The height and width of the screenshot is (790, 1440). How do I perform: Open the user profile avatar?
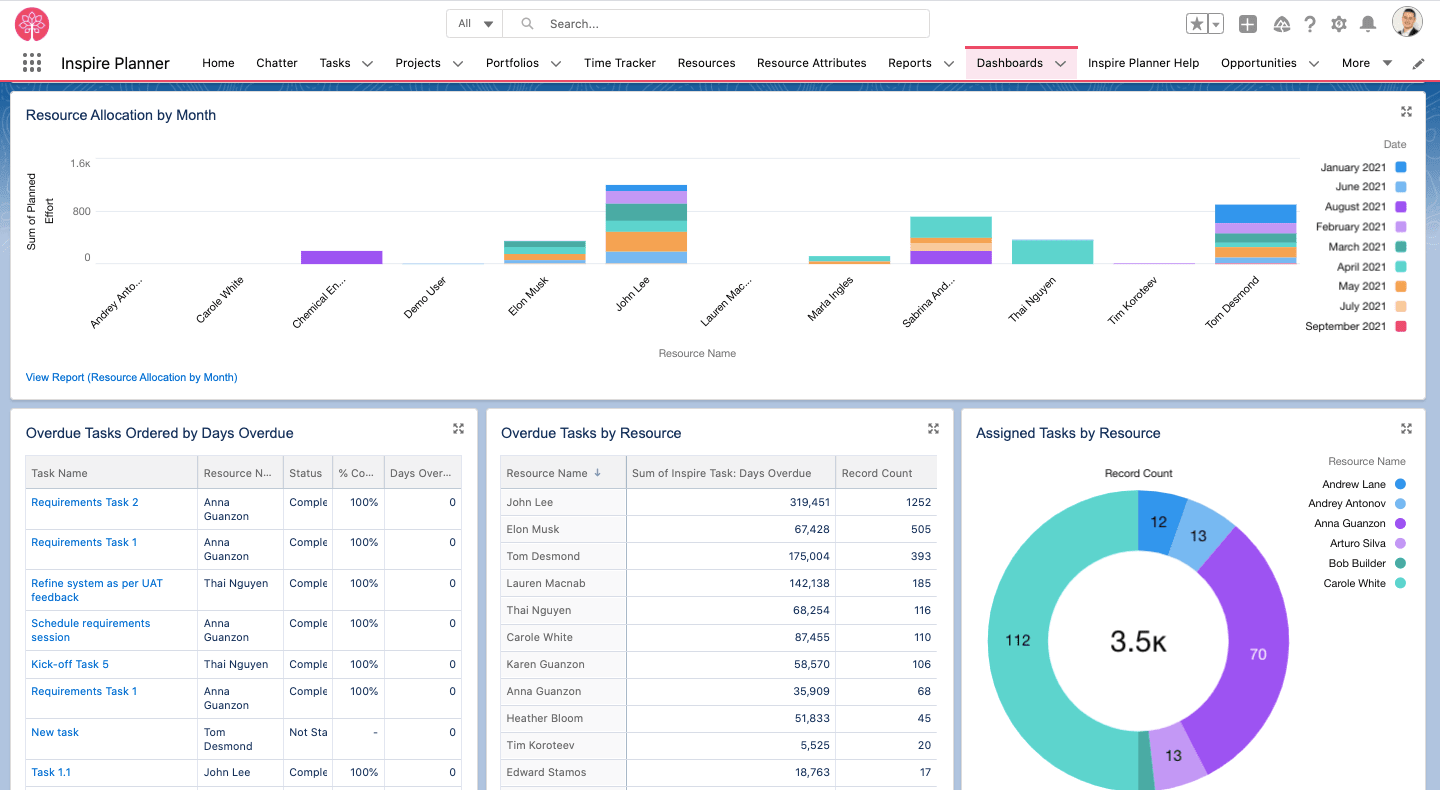pyautogui.click(x=1407, y=23)
